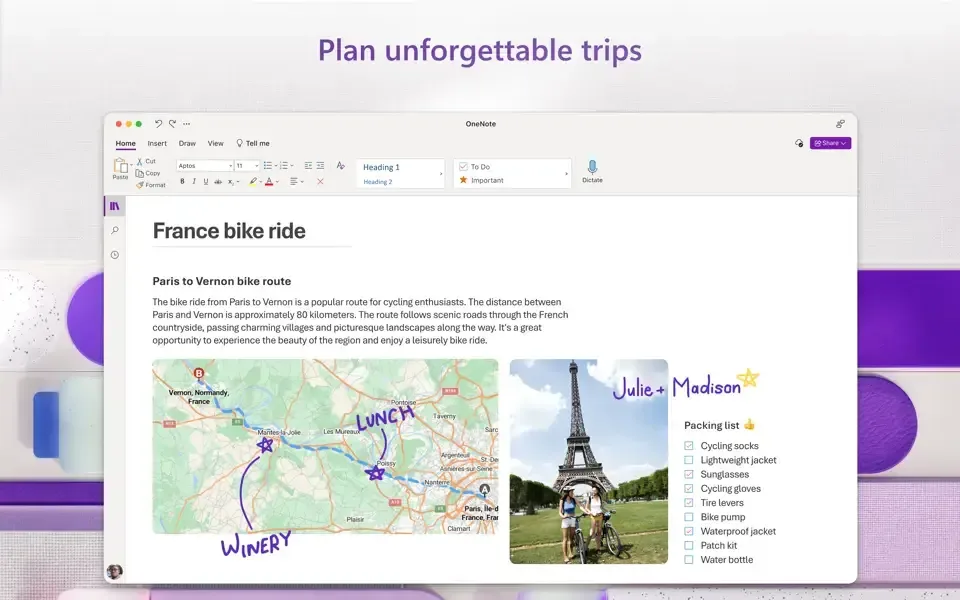Uncheck the Sunglasses checkbox
The height and width of the screenshot is (600, 960).
(689, 474)
